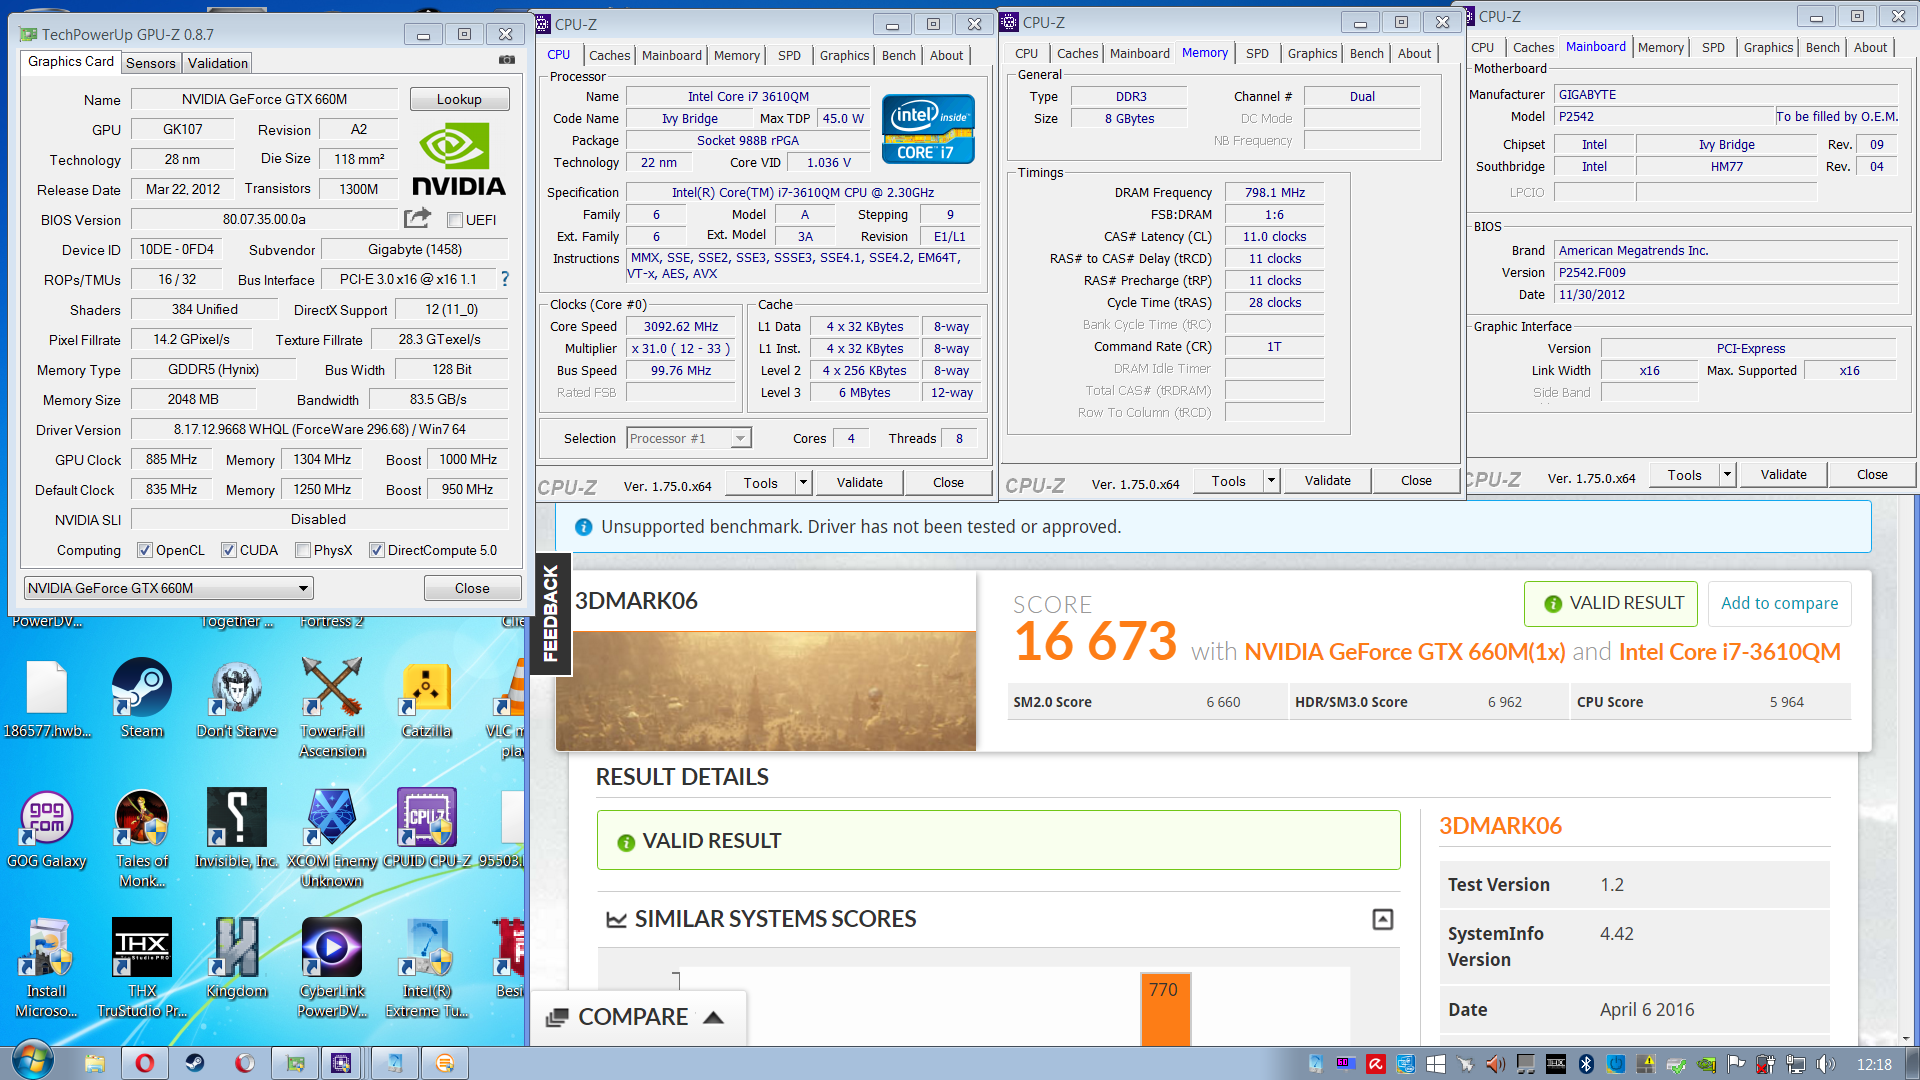Toggle the UEFI checkbox in GPU-Z
Viewport: 1920px width, 1080px height.
pos(455,220)
